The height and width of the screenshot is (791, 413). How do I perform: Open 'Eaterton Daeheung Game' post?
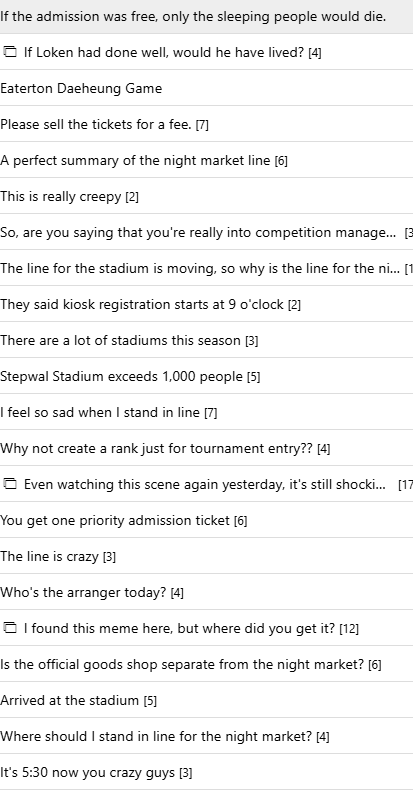pyautogui.click(x=81, y=88)
